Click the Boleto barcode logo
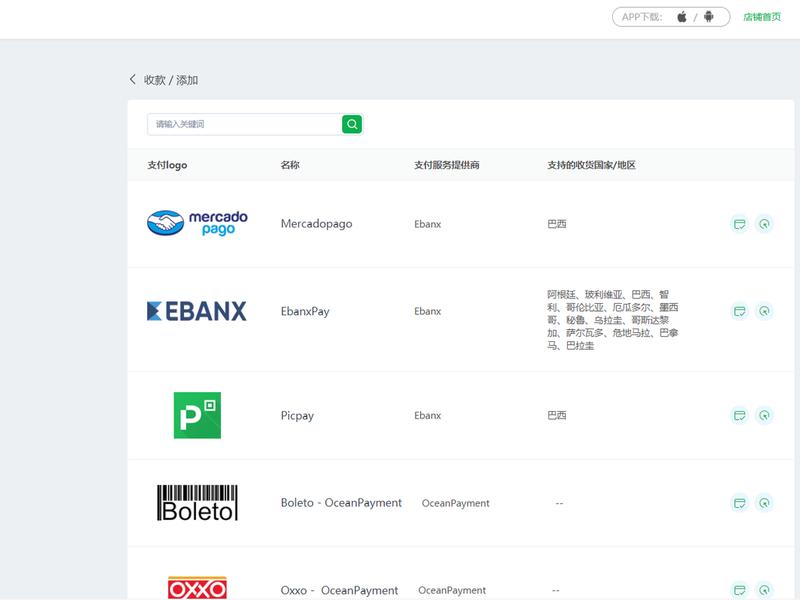Screen dimensions: 800x600 [x=197, y=503]
